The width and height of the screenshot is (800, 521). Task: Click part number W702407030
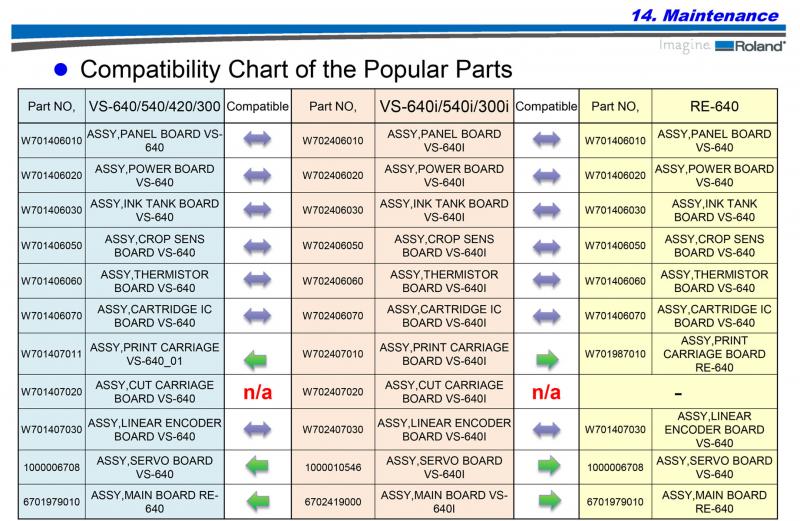click(333, 429)
